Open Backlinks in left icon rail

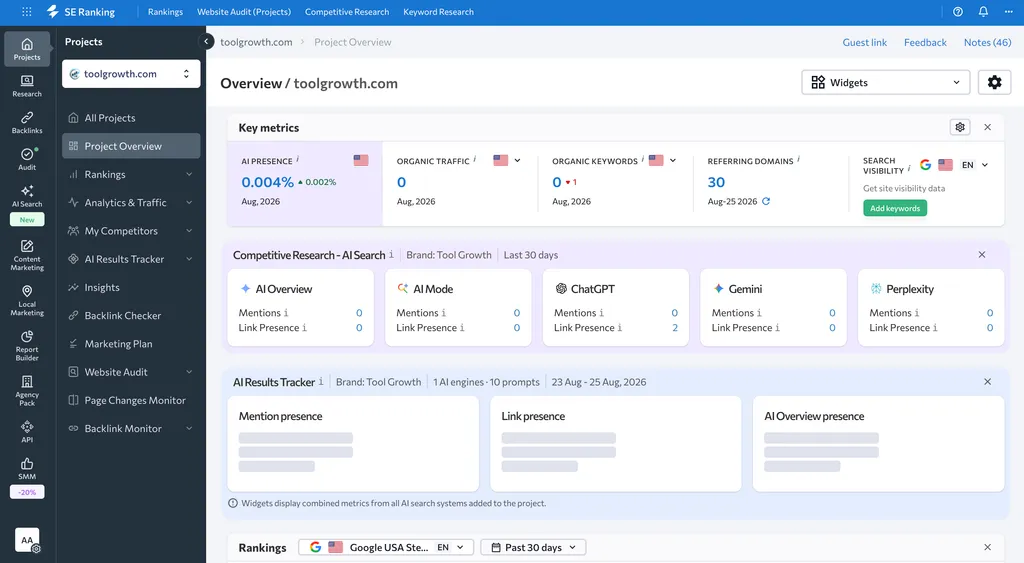pos(27,122)
